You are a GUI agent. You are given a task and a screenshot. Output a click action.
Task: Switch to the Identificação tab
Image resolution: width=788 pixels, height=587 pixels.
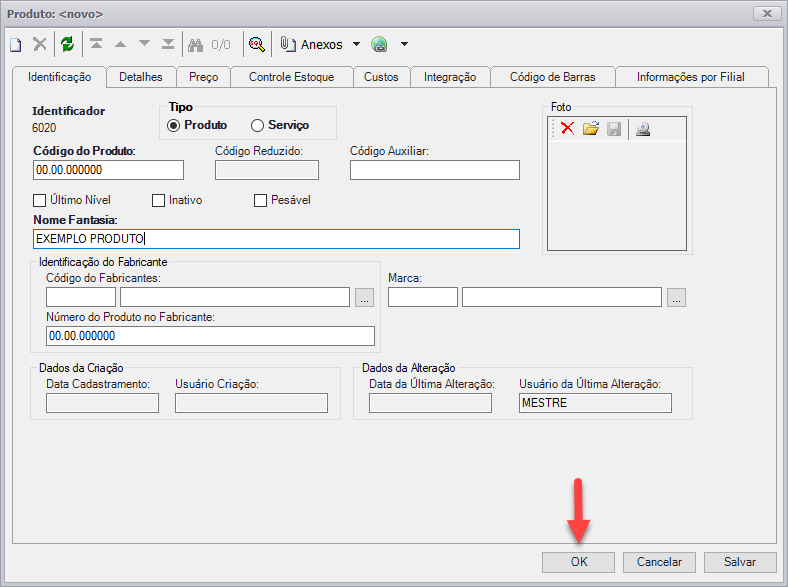pyautogui.click(x=59, y=77)
